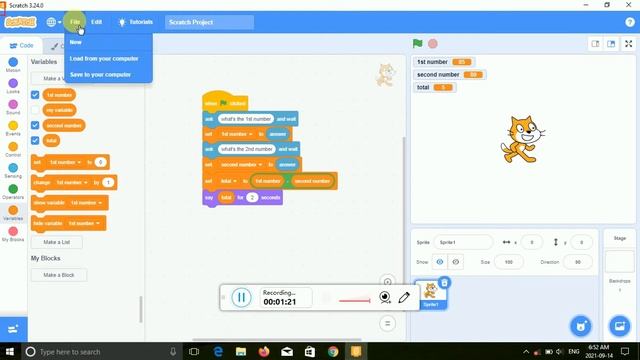Image resolution: width=640 pixels, height=360 pixels.
Task: Click the say total seconds value field
Action: [252, 198]
